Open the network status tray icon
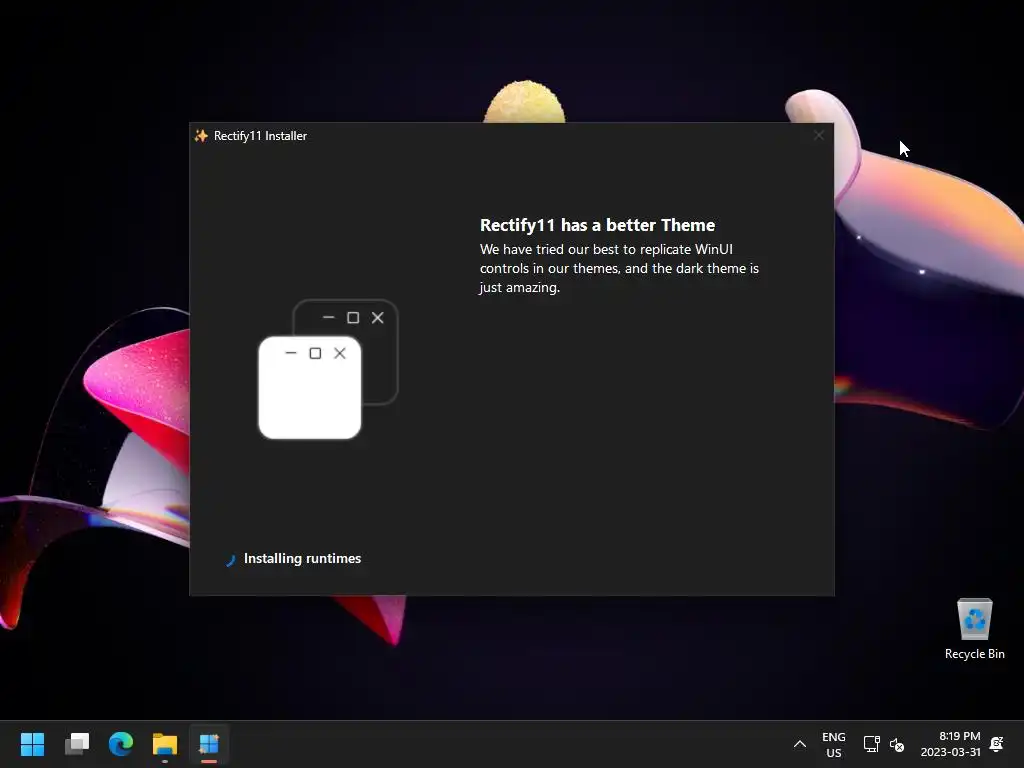The width and height of the screenshot is (1024, 768). tap(871, 744)
